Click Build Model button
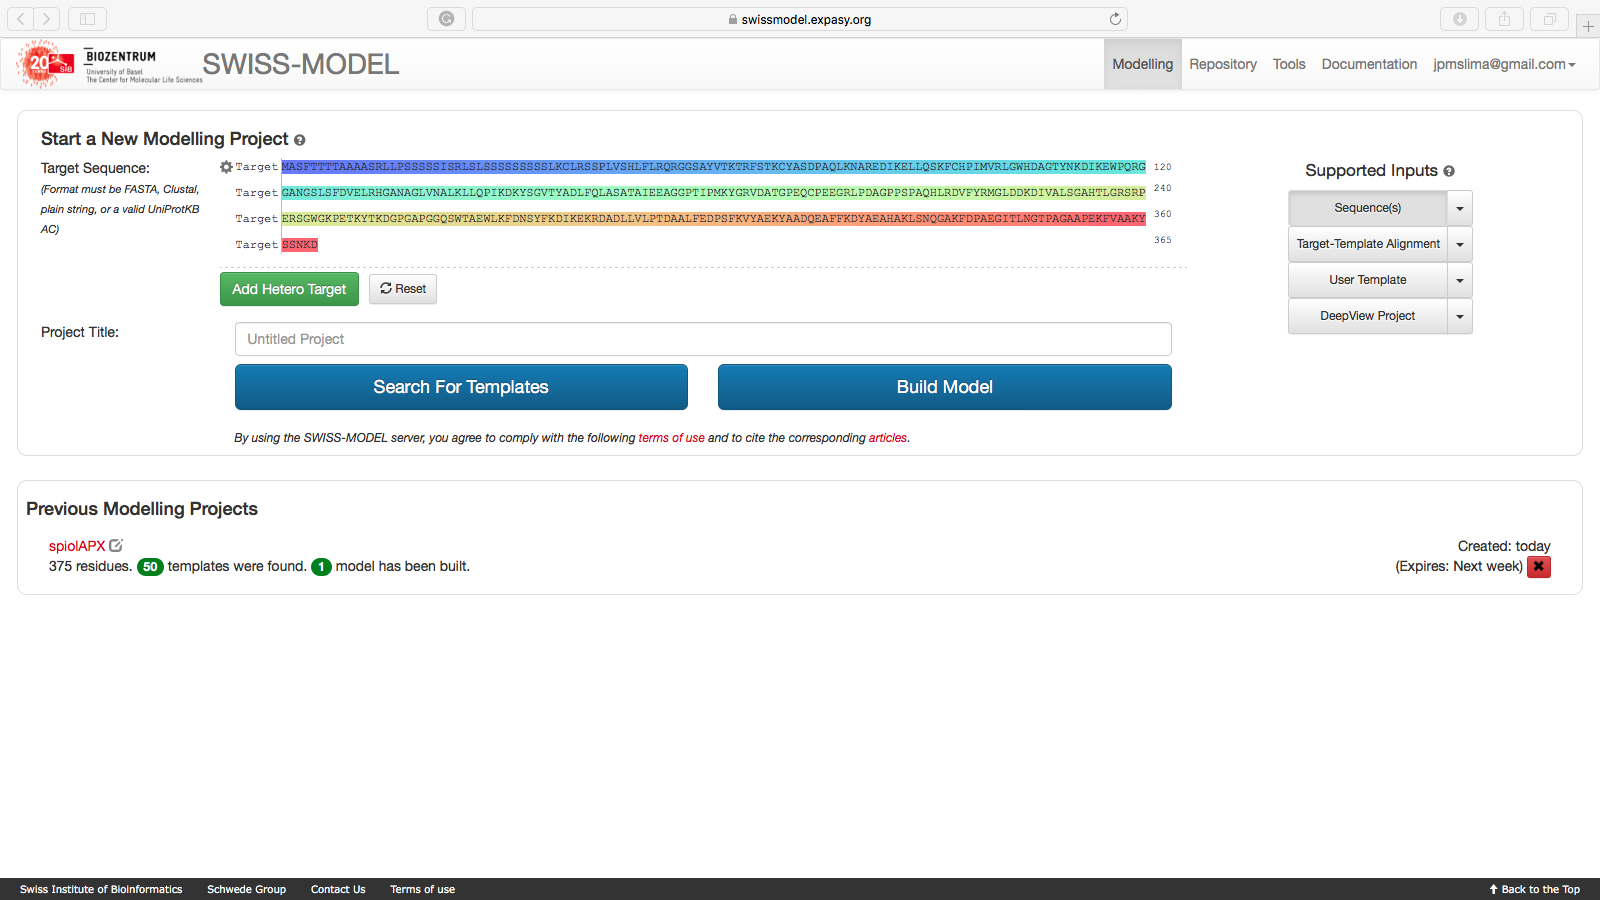 click(x=944, y=387)
